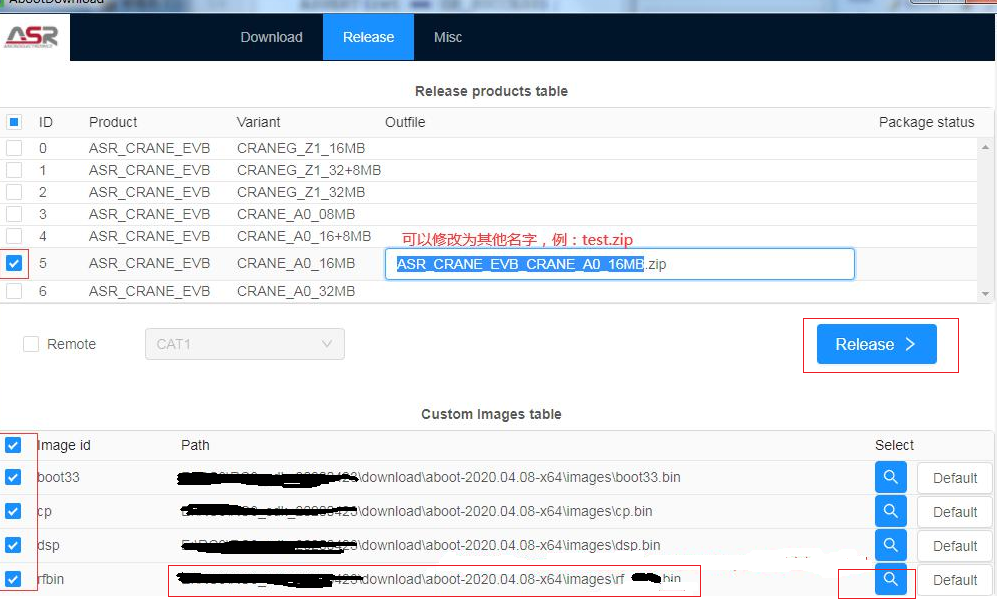Reset boot33 path with Default button

coord(954,478)
